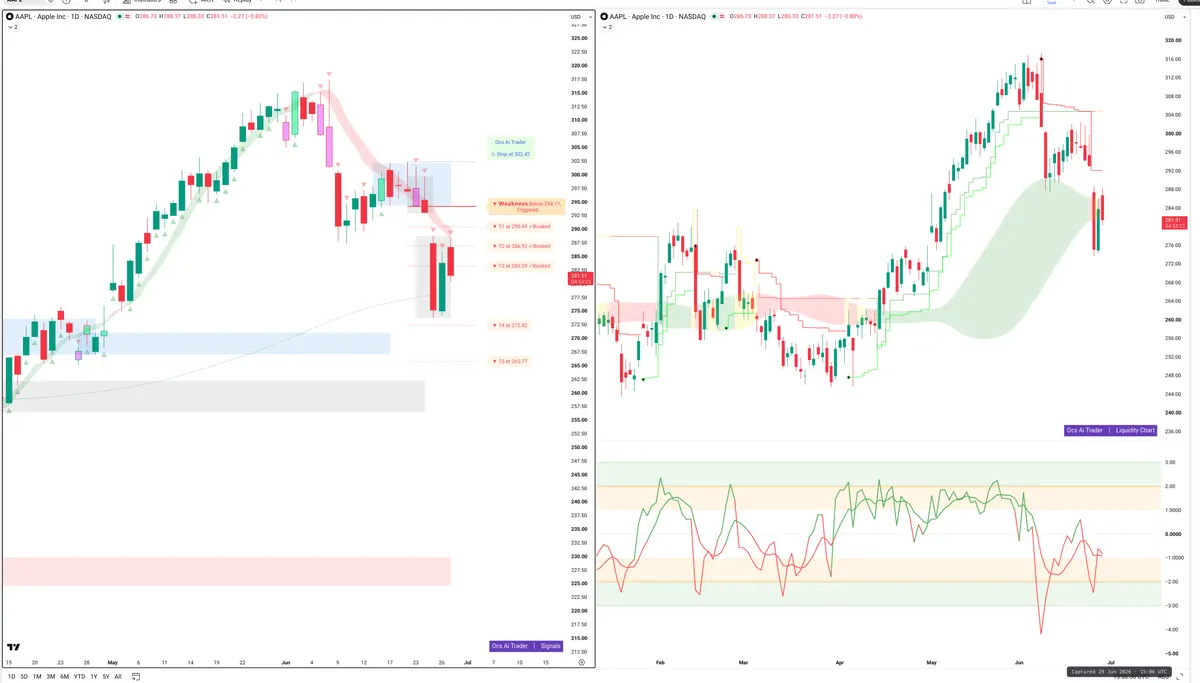Open time axis settings gear in left chart
Viewport: 1200px width, 683px height.
tap(581, 662)
